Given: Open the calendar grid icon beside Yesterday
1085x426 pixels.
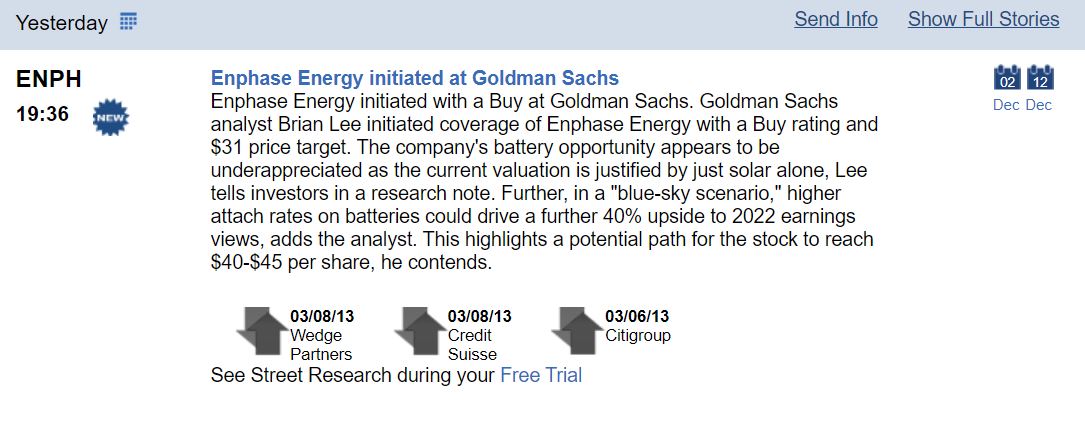Looking at the screenshot, I should [128, 22].
